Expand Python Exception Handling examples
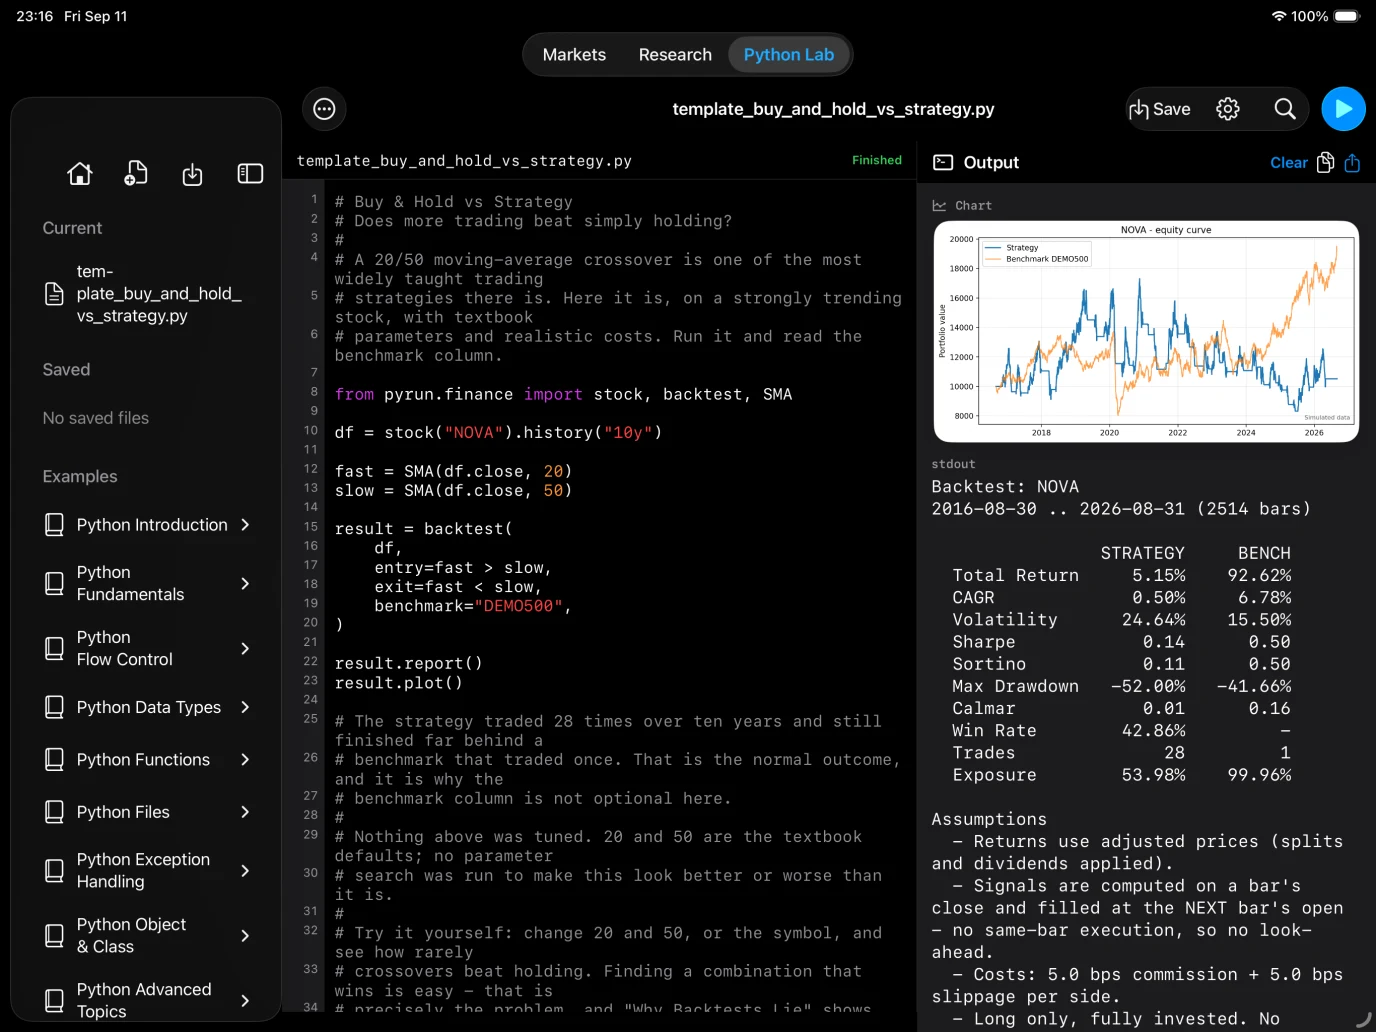Screen dimensions: 1376x1032 pos(148,871)
